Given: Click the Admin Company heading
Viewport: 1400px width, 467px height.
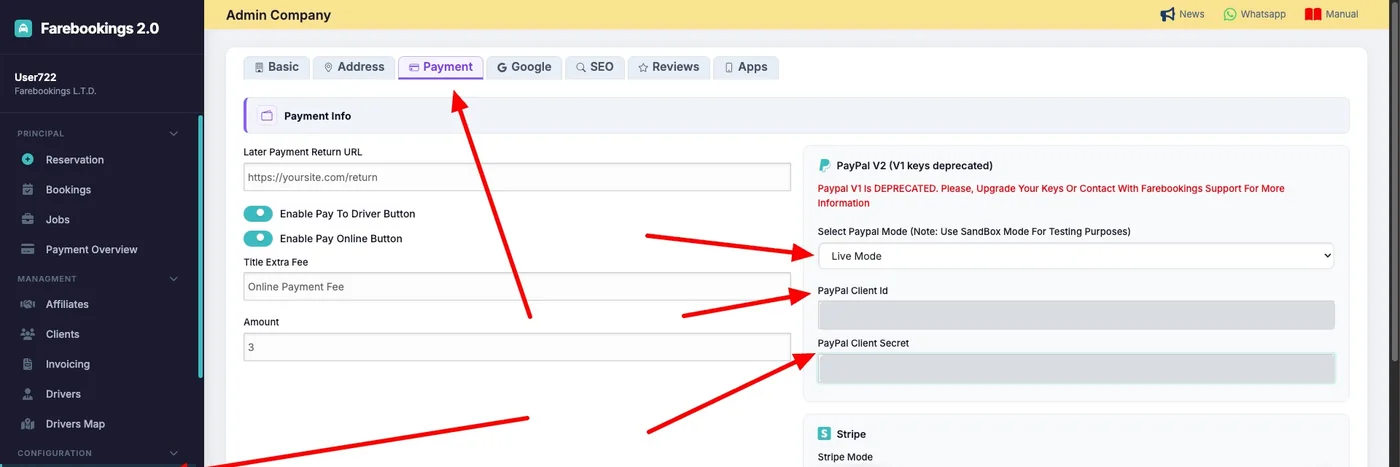Looking at the screenshot, I should click(x=278, y=15).
